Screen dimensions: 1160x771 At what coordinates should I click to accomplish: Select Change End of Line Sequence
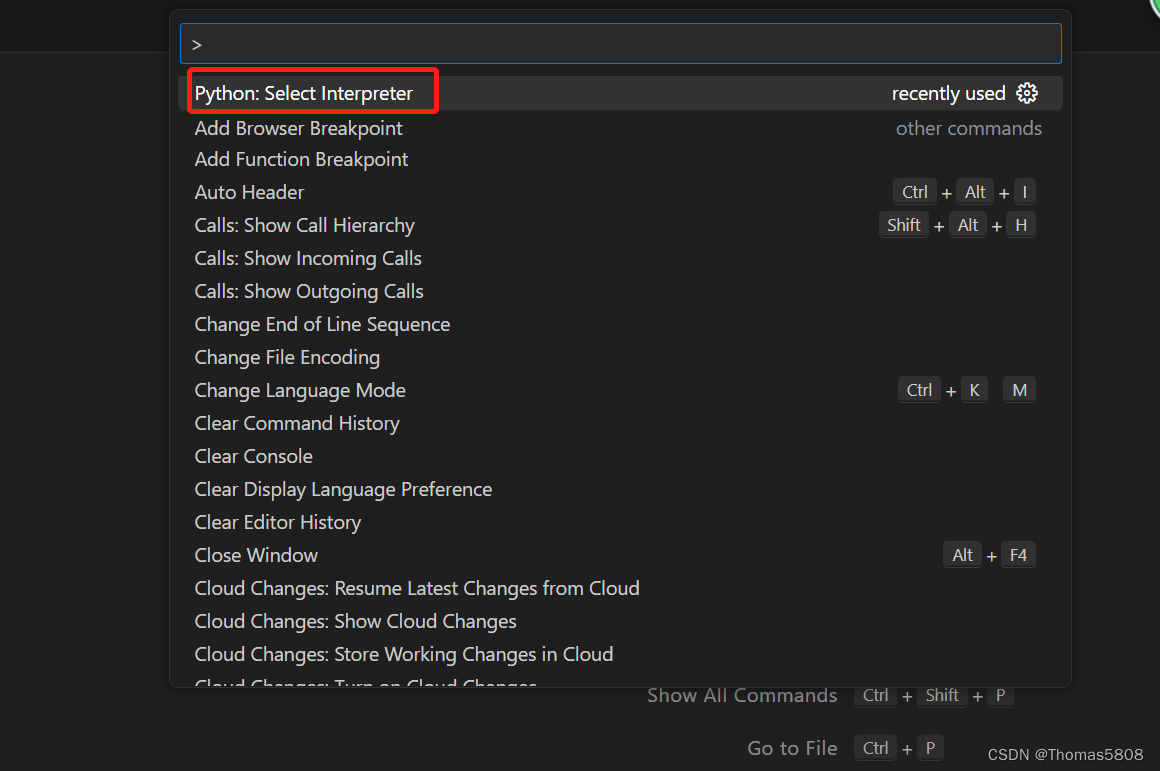[x=322, y=324]
